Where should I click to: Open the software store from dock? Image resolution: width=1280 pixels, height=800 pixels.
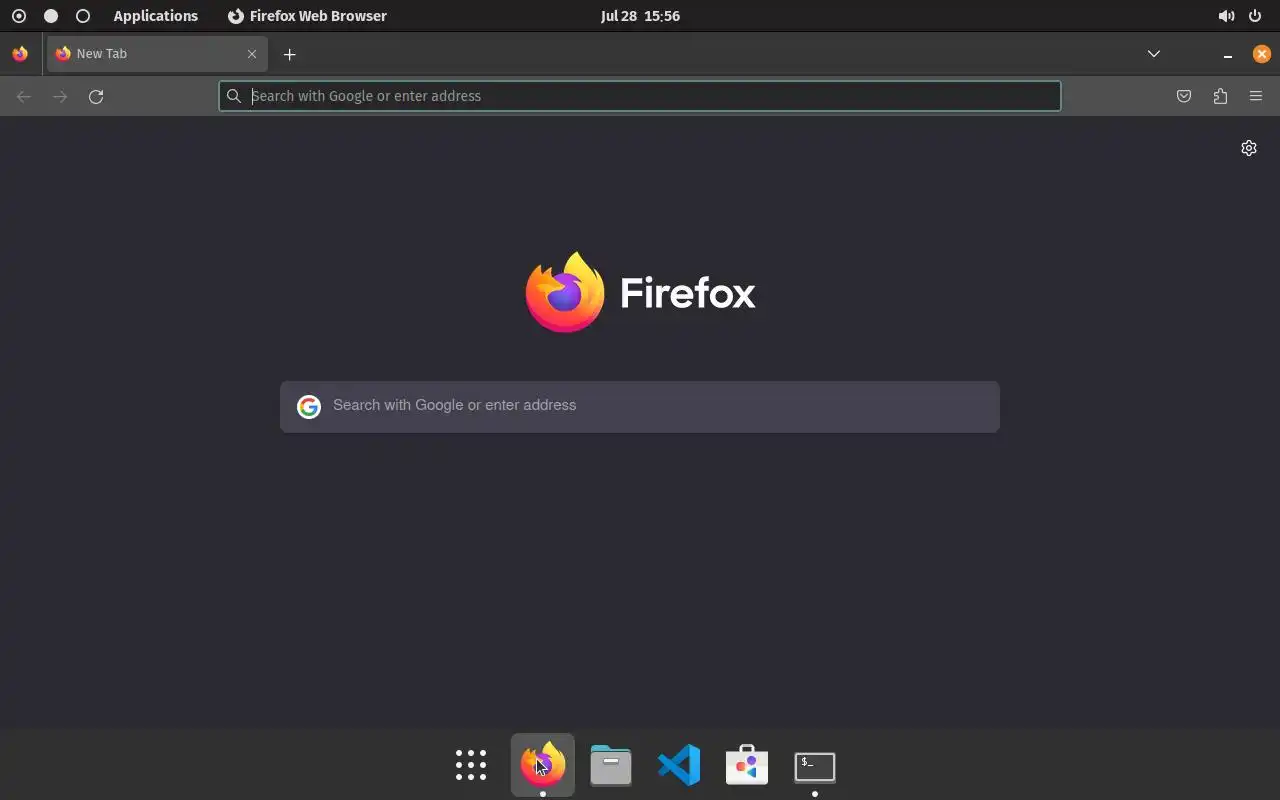coord(747,765)
